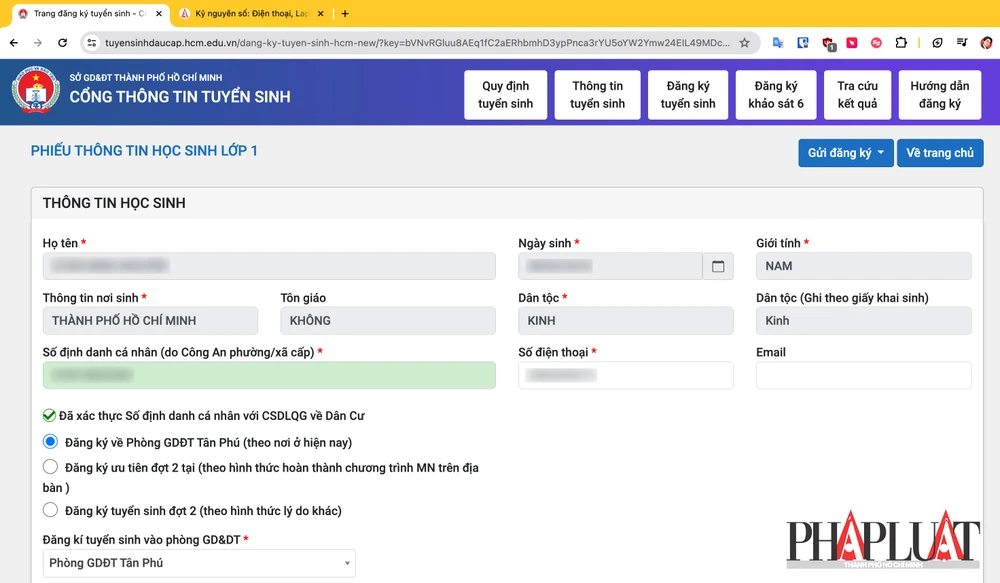Open the Hướng dẫn đăng ký page
This screenshot has width=1000, height=583.
[x=939, y=95]
